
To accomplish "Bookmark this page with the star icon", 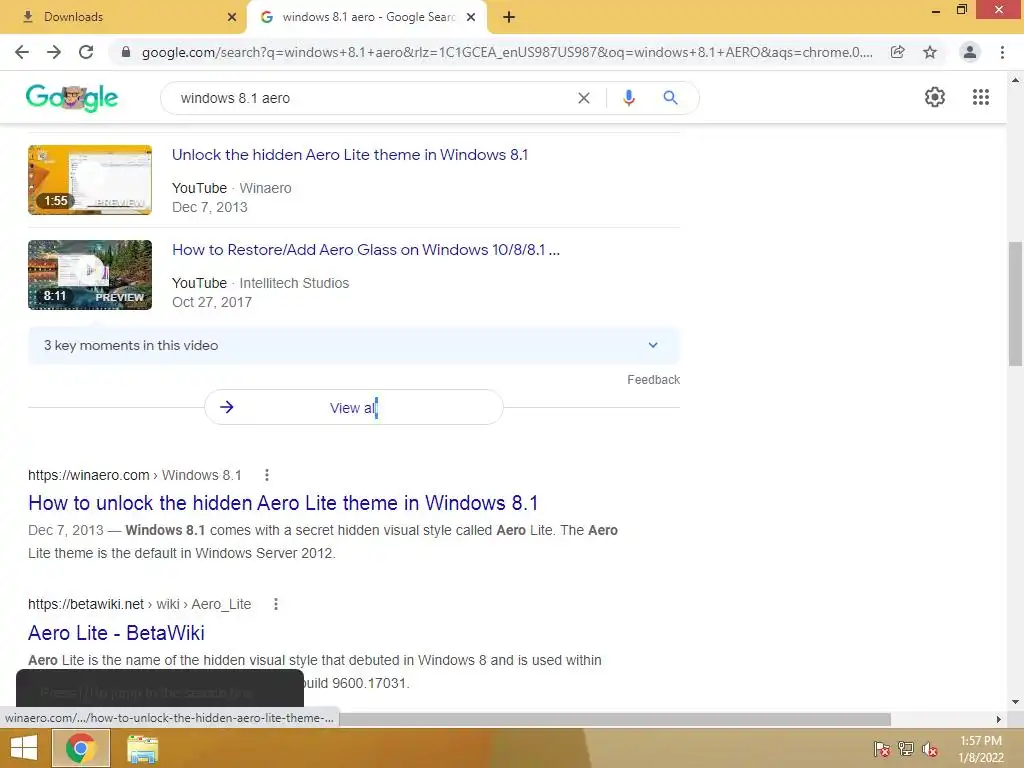I will tap(930, 52).
